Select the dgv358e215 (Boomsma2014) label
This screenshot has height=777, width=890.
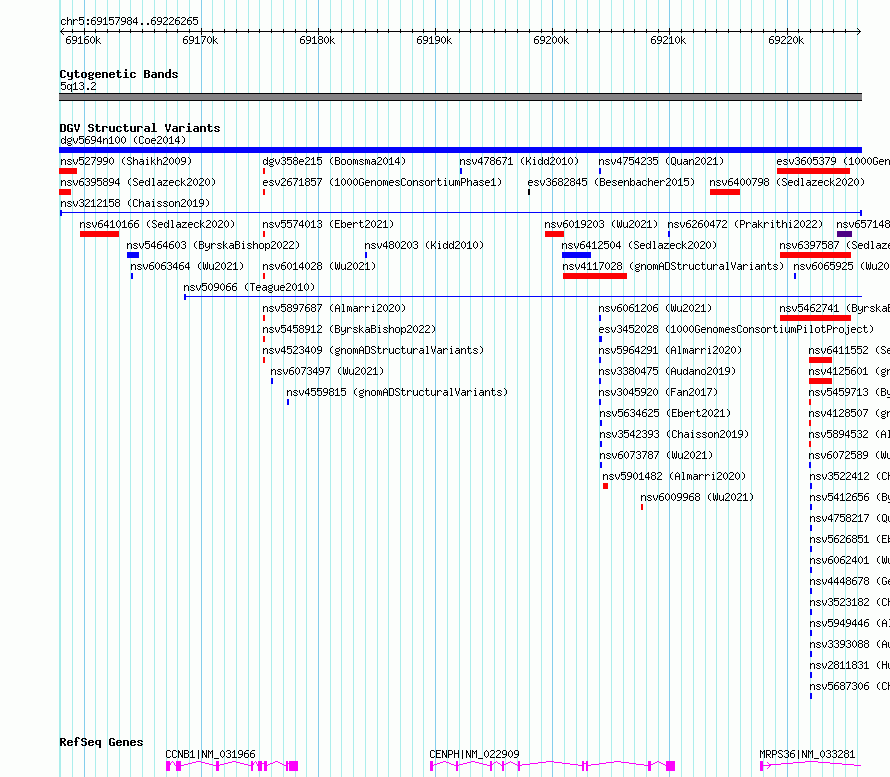(x=334, y=161)
